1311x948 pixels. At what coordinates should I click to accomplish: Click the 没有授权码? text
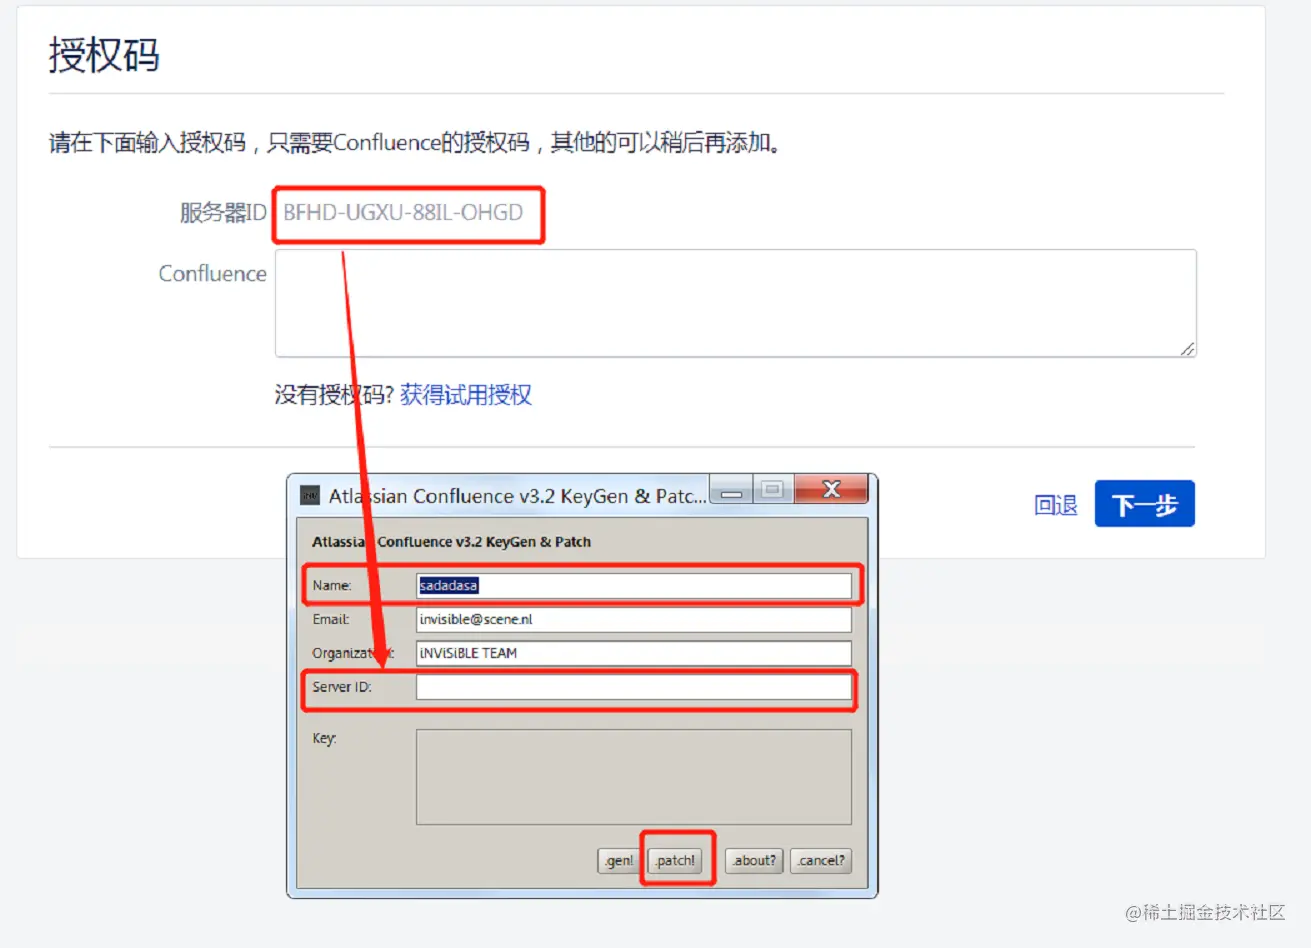click(334, 395)
